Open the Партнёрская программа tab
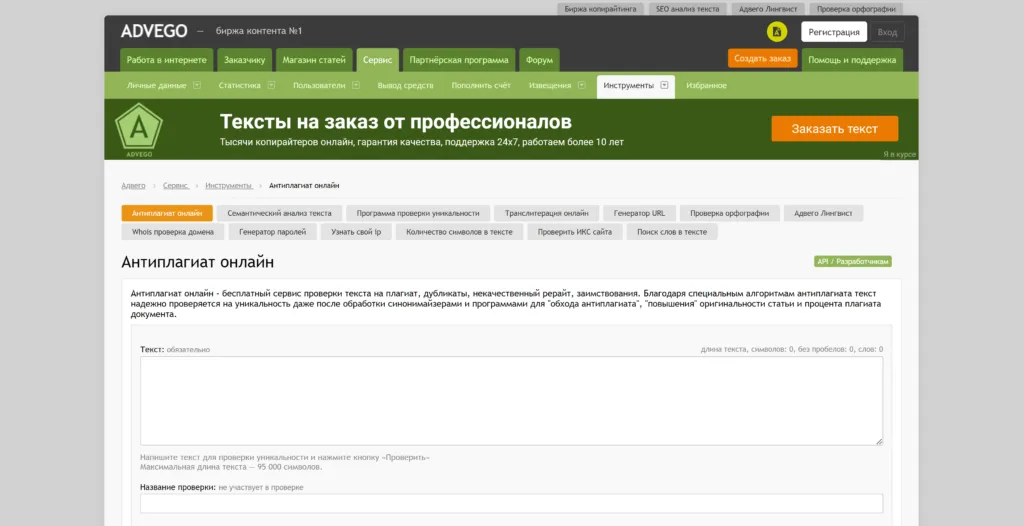This screenshot has height=526, width=1024. [x=459, y=60]
